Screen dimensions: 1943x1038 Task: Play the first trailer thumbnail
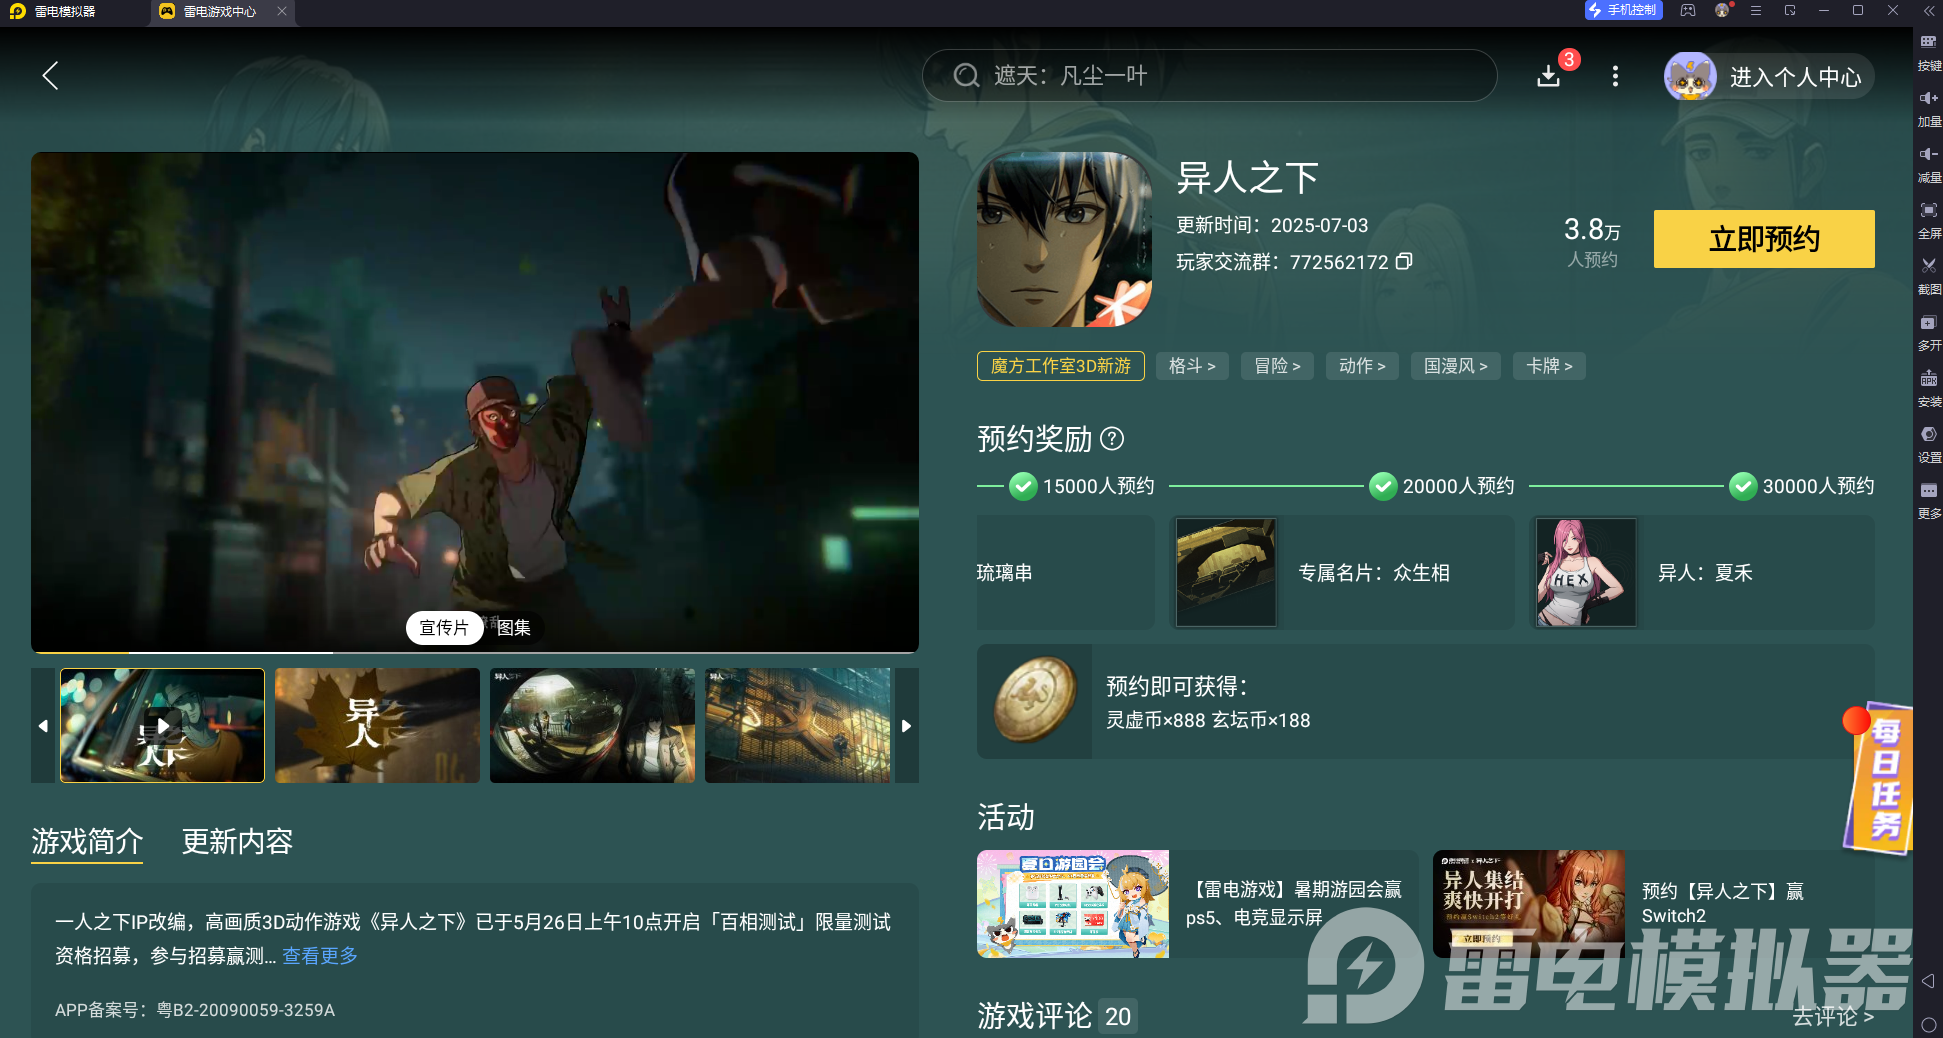(162, 725)
